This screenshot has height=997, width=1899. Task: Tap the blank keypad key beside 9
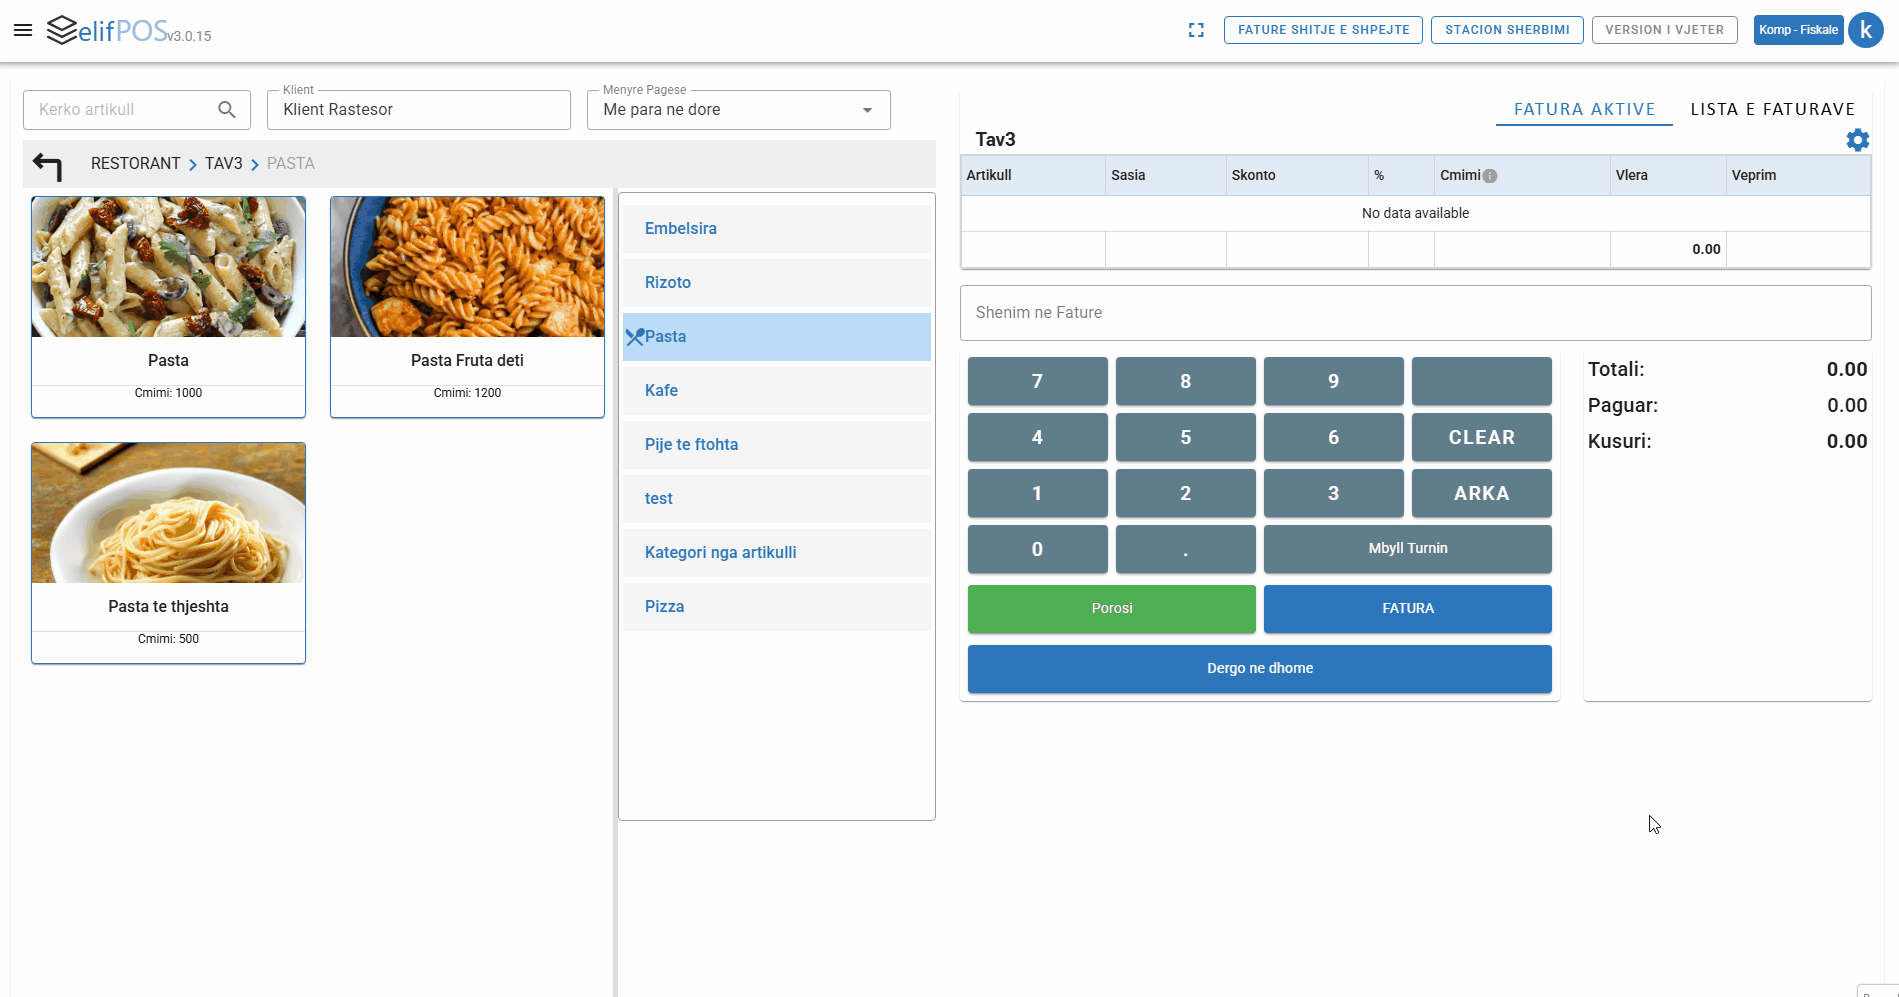[x=1482, y=381]
